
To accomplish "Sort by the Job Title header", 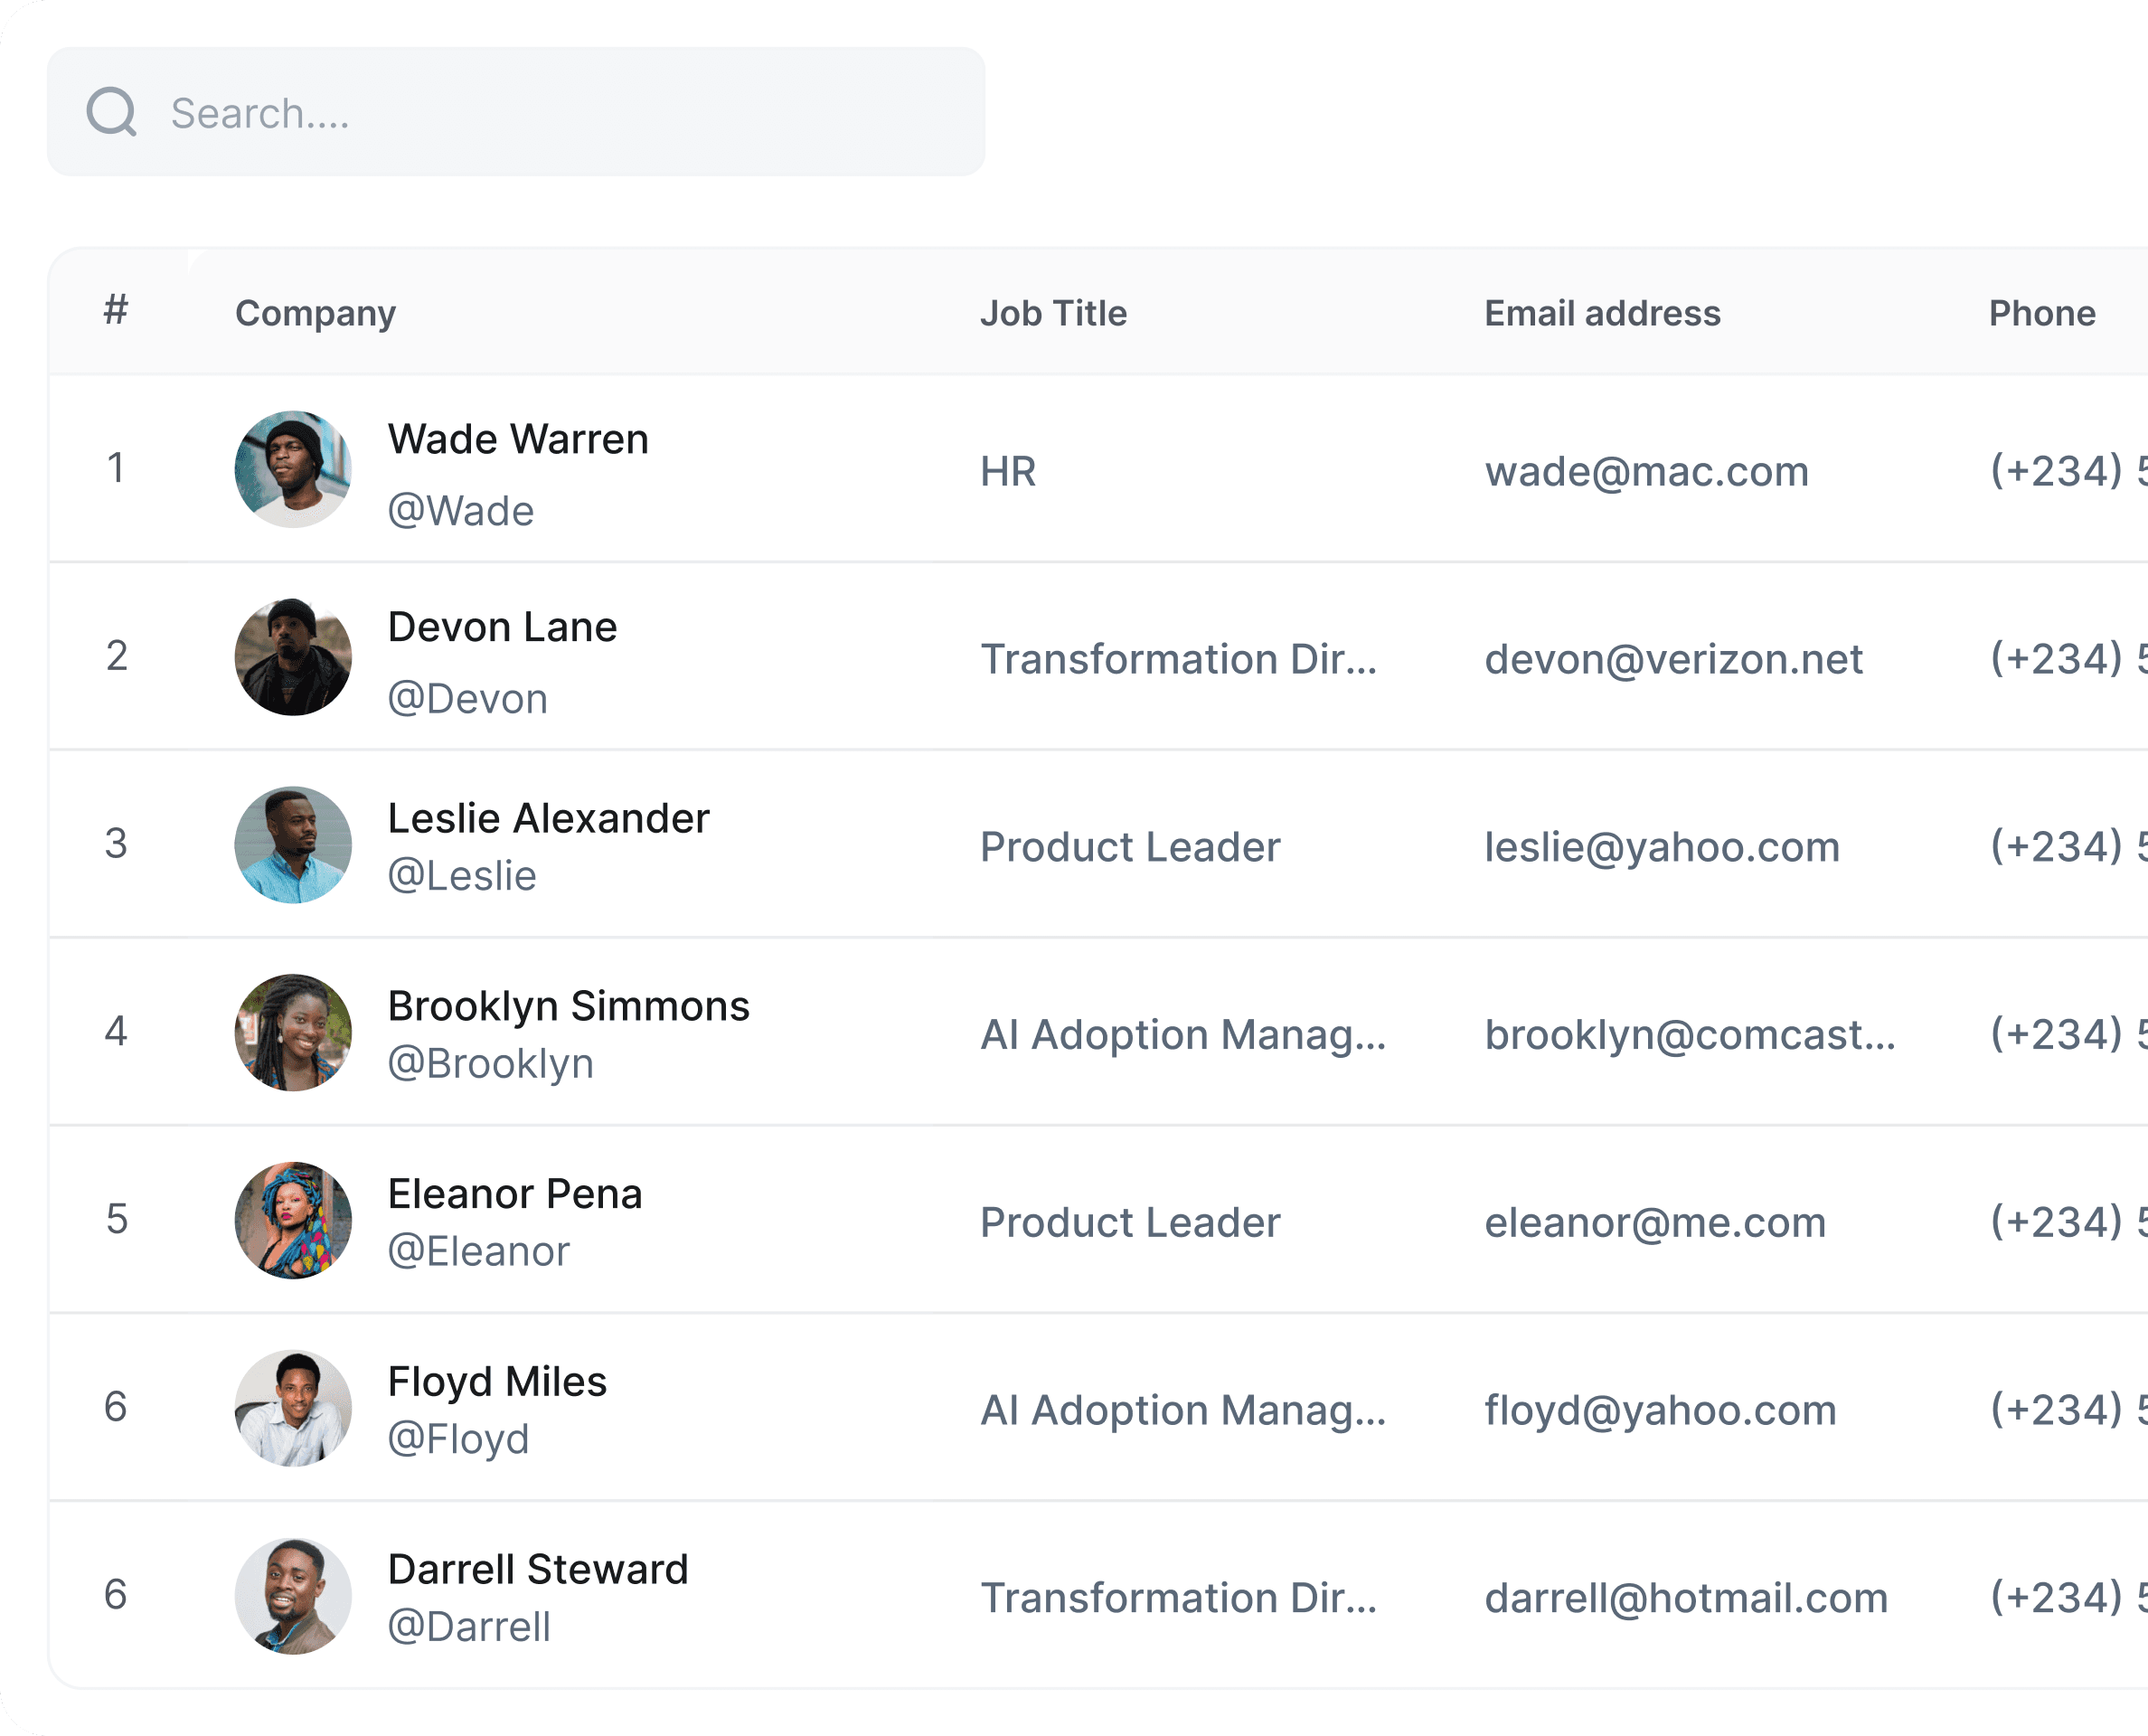I will click(1053, 314).
